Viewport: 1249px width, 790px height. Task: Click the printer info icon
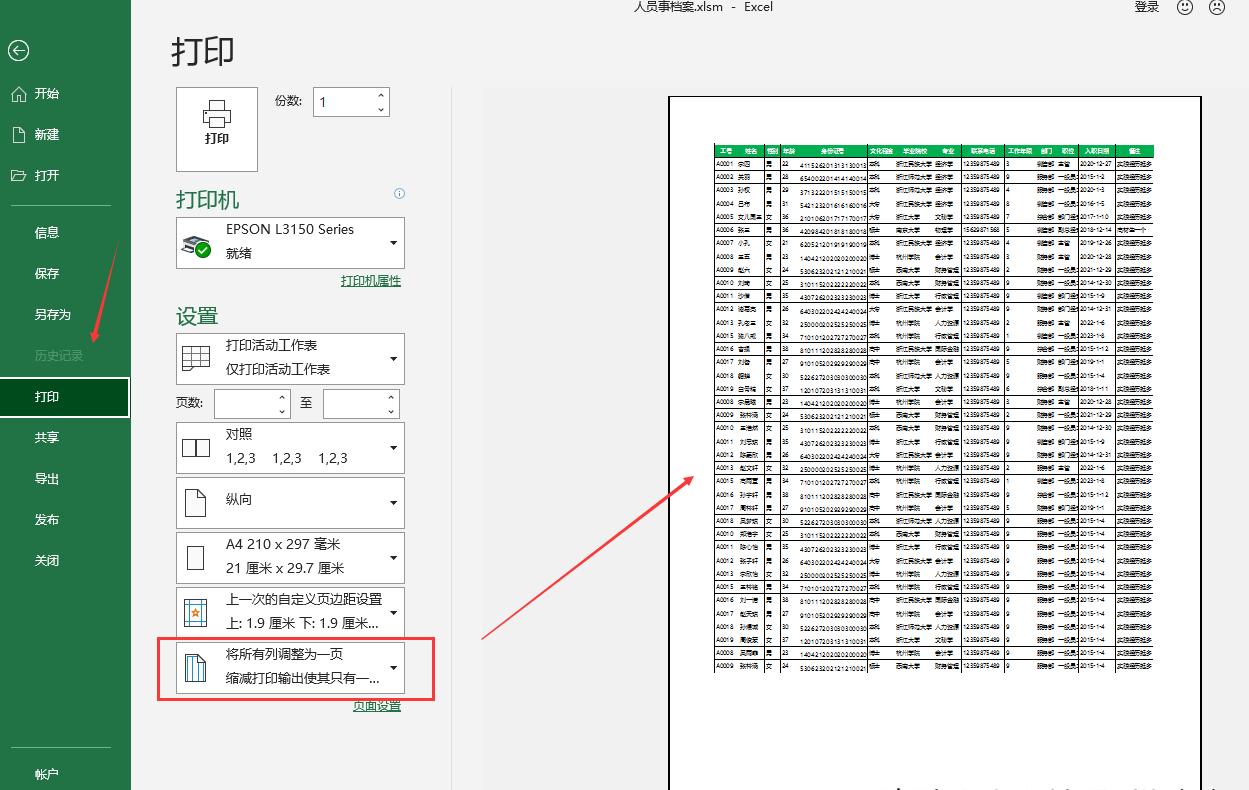coord(399,194)
